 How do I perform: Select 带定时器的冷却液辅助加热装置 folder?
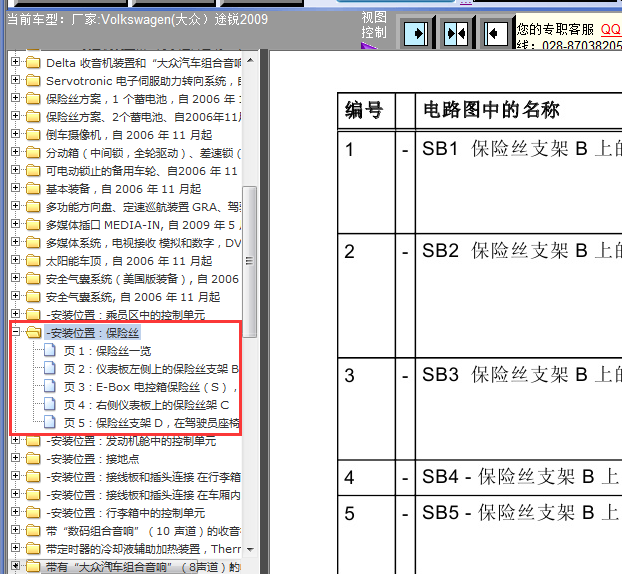[143, 549]
